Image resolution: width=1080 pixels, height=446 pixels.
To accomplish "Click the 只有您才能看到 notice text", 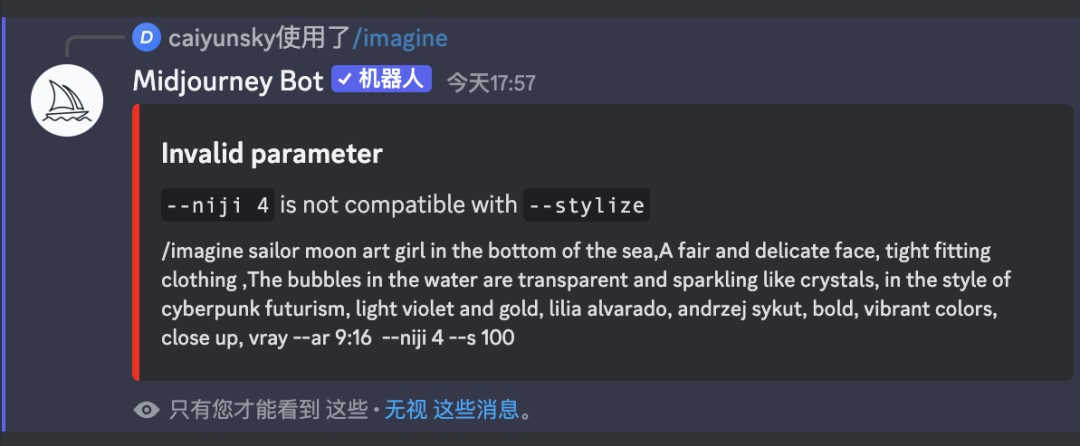I will coord(244,409).
